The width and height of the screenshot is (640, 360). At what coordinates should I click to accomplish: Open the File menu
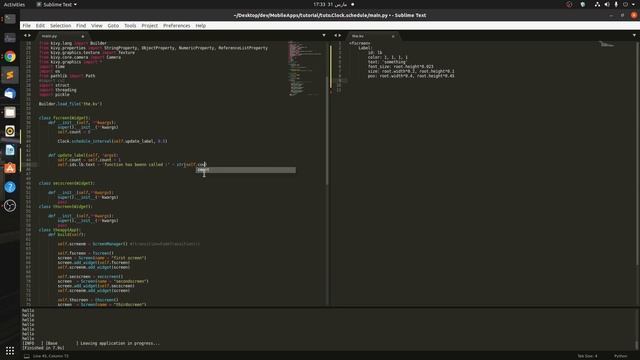[x=27, y=25]
